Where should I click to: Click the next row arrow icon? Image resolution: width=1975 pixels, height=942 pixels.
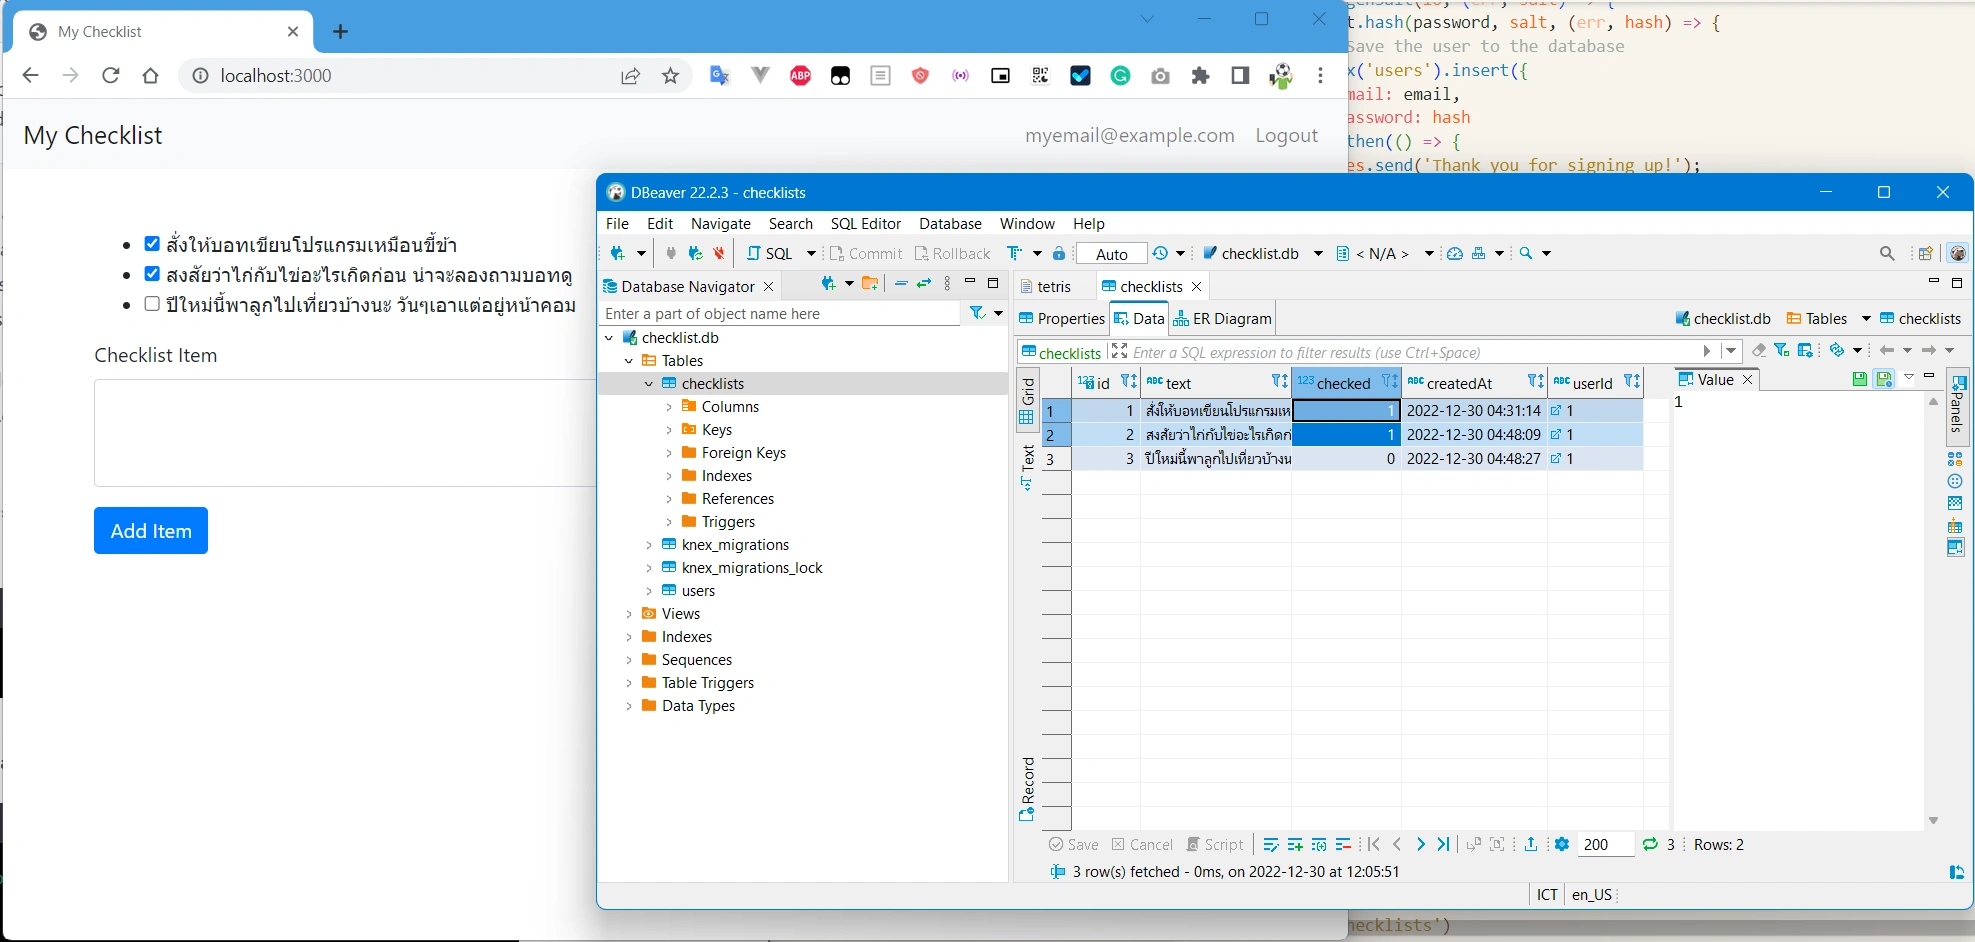pos(1420,844)
